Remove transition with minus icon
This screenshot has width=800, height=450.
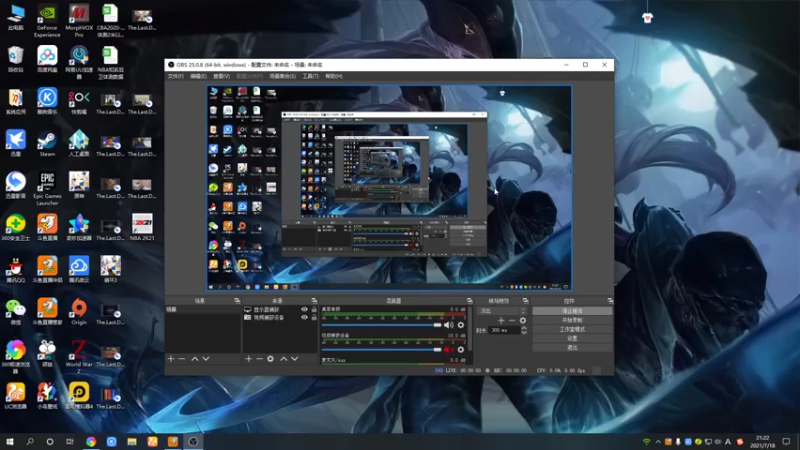(512, 320)
